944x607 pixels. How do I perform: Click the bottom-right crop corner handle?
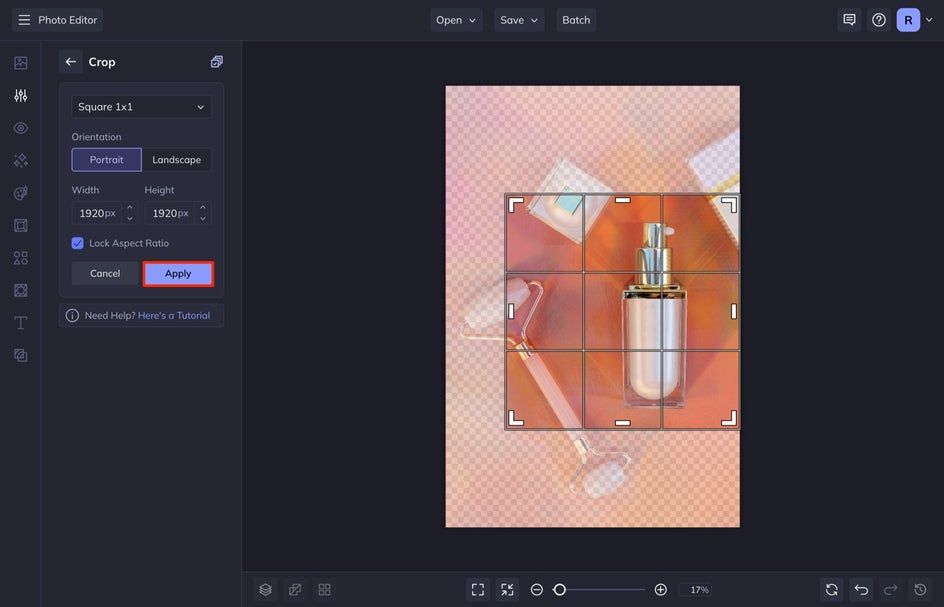(x=729, y=418)
